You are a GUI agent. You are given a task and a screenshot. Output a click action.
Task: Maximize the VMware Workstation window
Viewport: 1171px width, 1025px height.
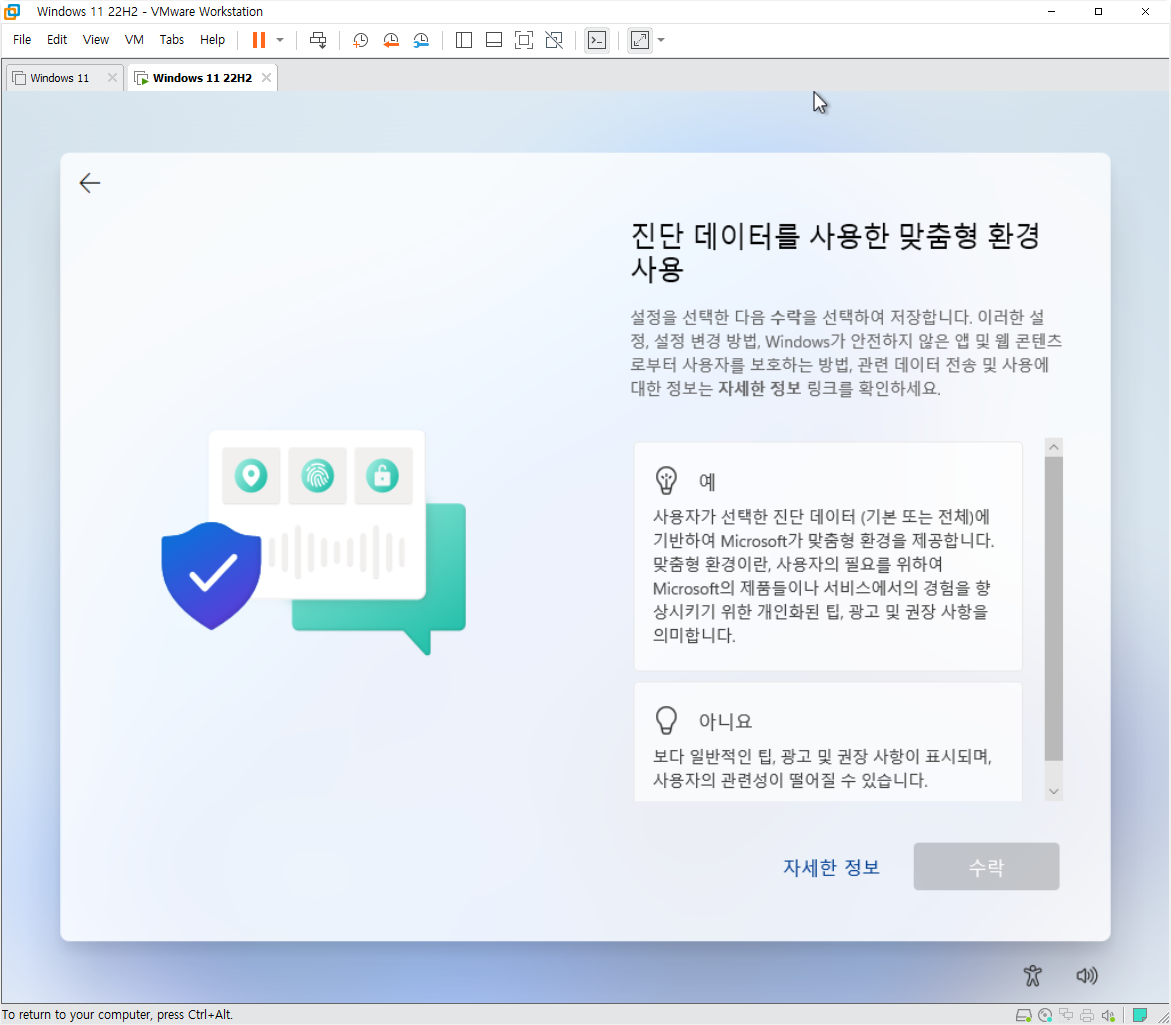point(1099,11)
